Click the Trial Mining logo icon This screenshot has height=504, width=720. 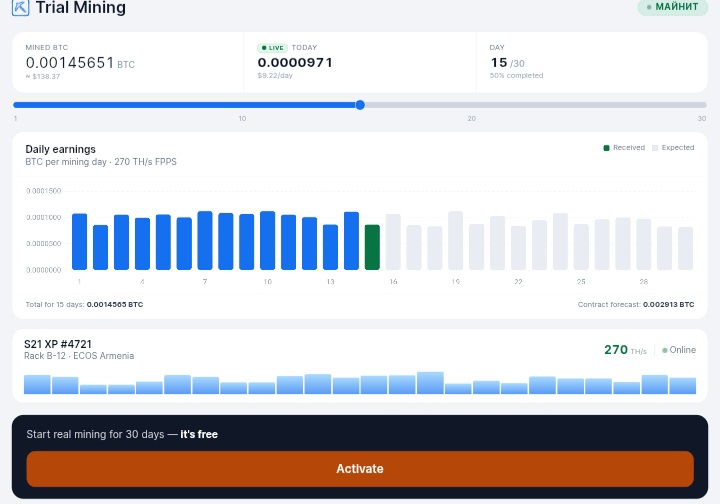click(21, 7)
